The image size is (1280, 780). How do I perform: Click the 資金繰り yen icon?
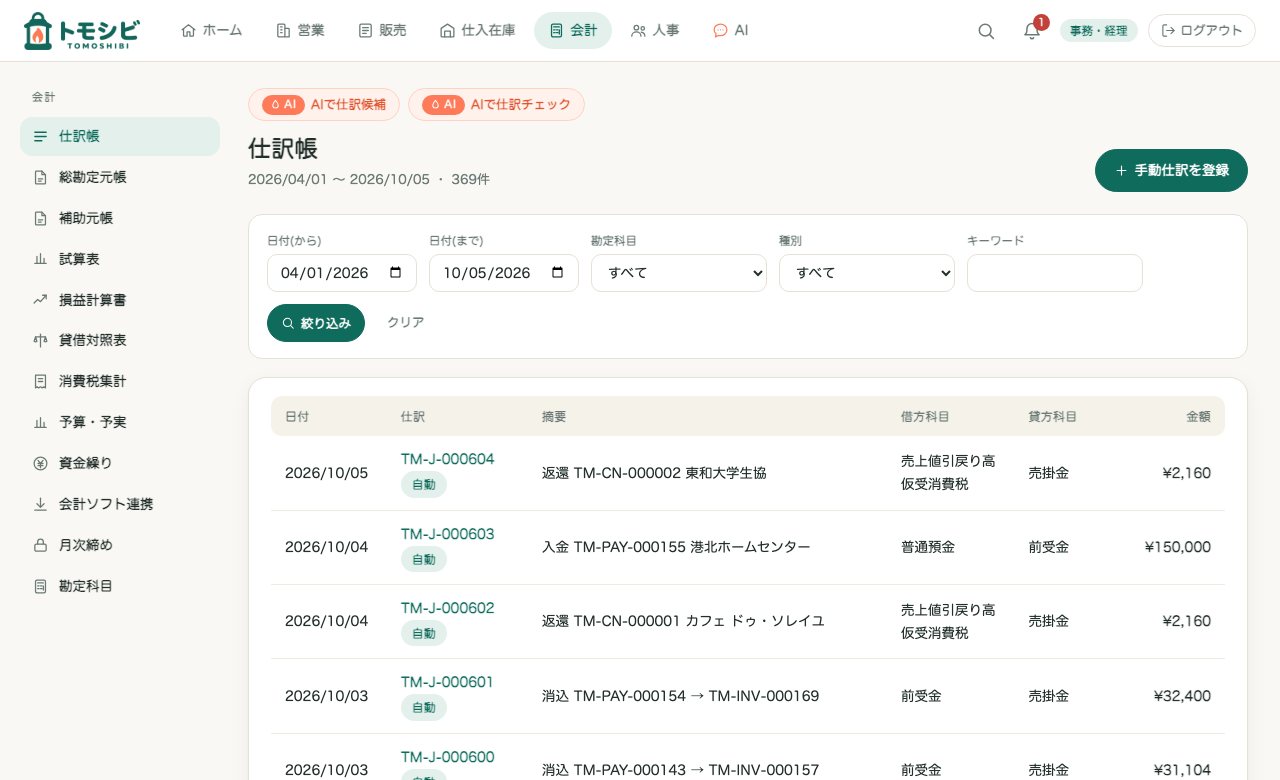pos(41,463)
